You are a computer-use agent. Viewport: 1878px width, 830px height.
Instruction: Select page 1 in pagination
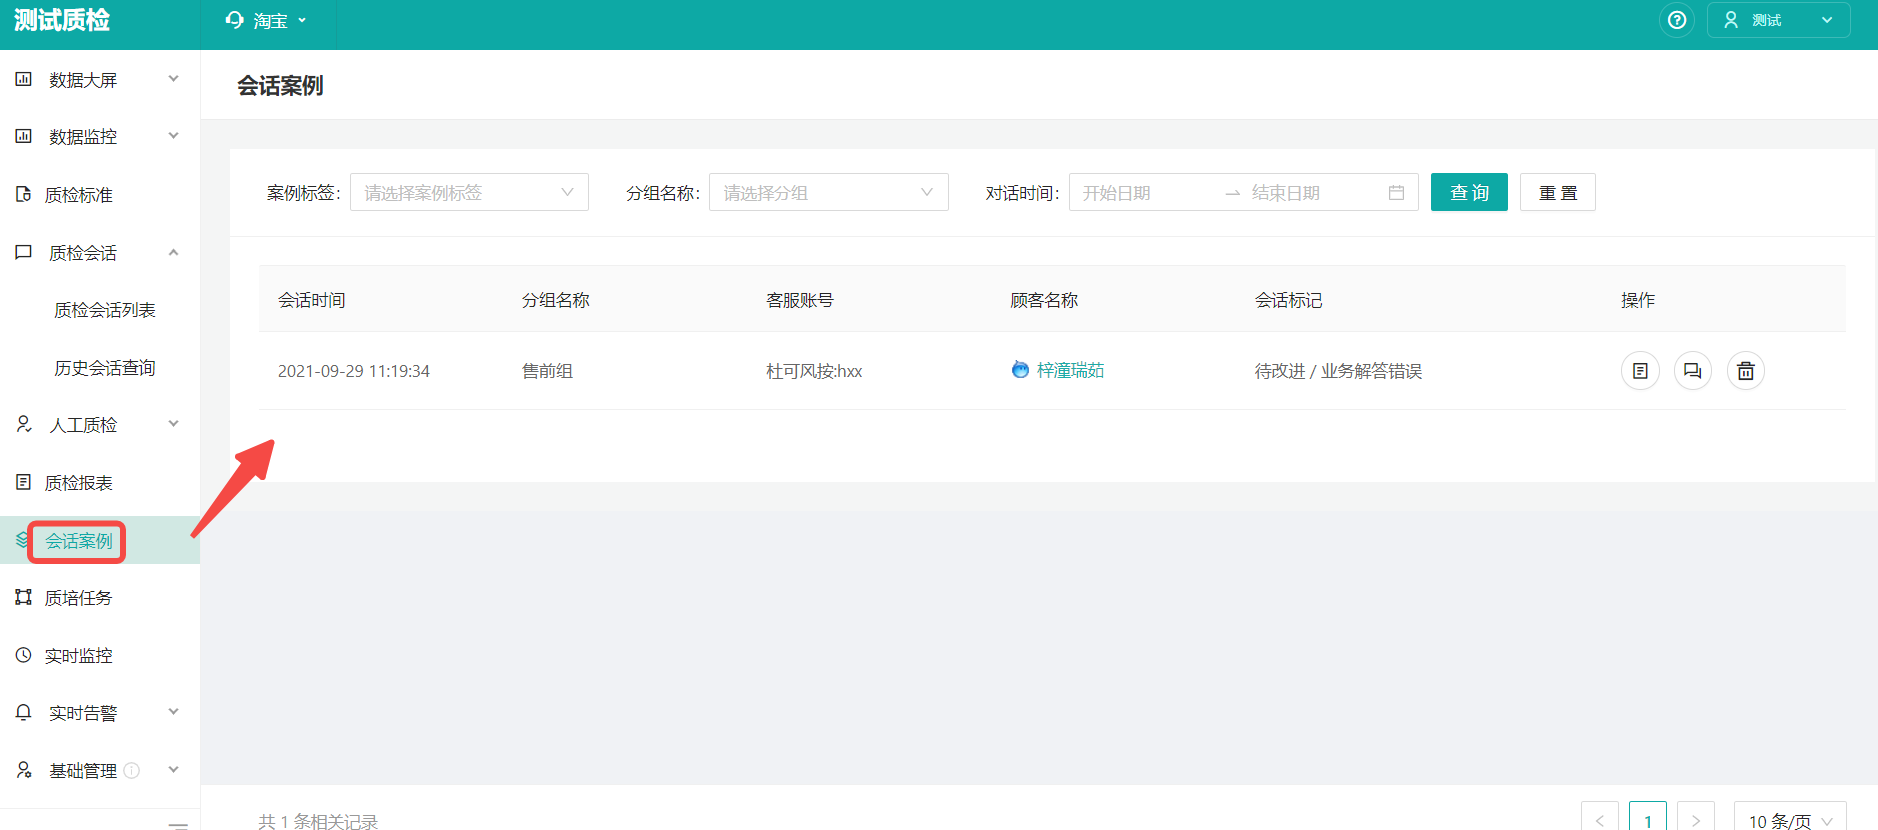click(x=1648, y=820)
